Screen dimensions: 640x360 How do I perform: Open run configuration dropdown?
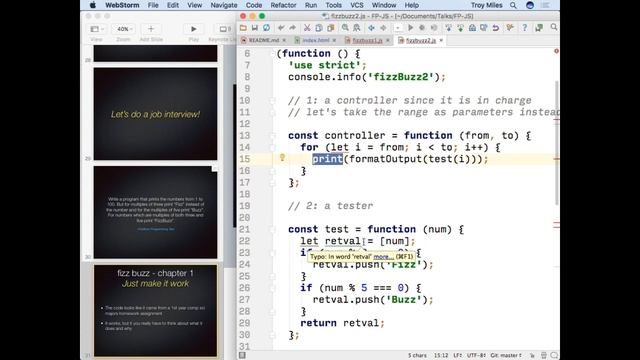(398, 28)
